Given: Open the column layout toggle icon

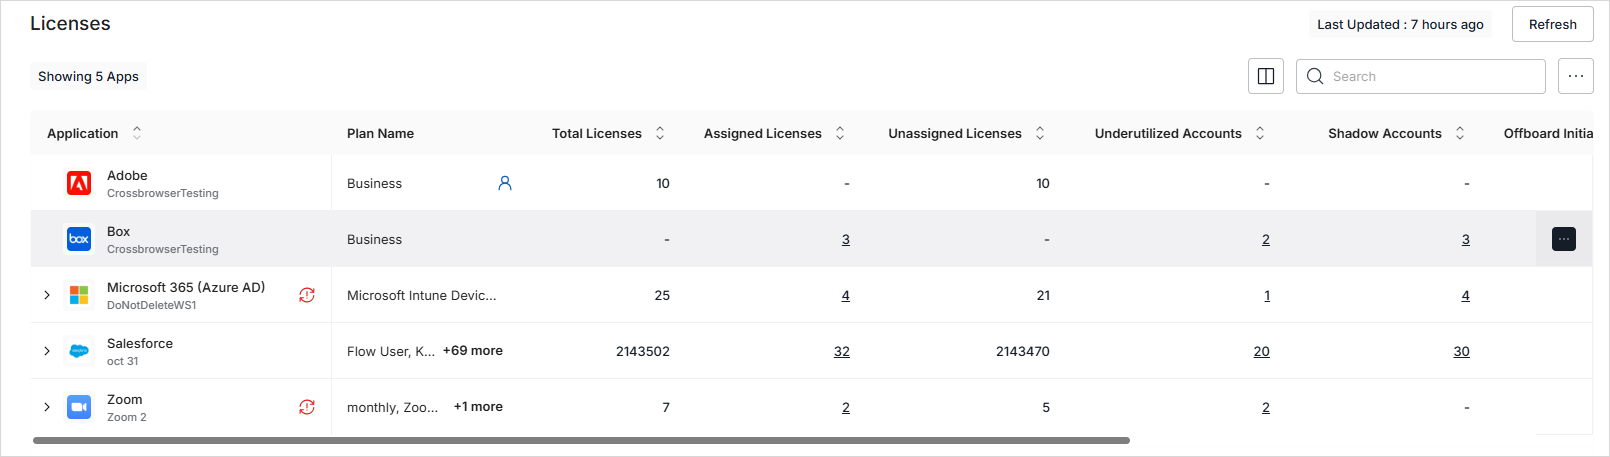Looking at the screenshot, I should point(1266,76).
